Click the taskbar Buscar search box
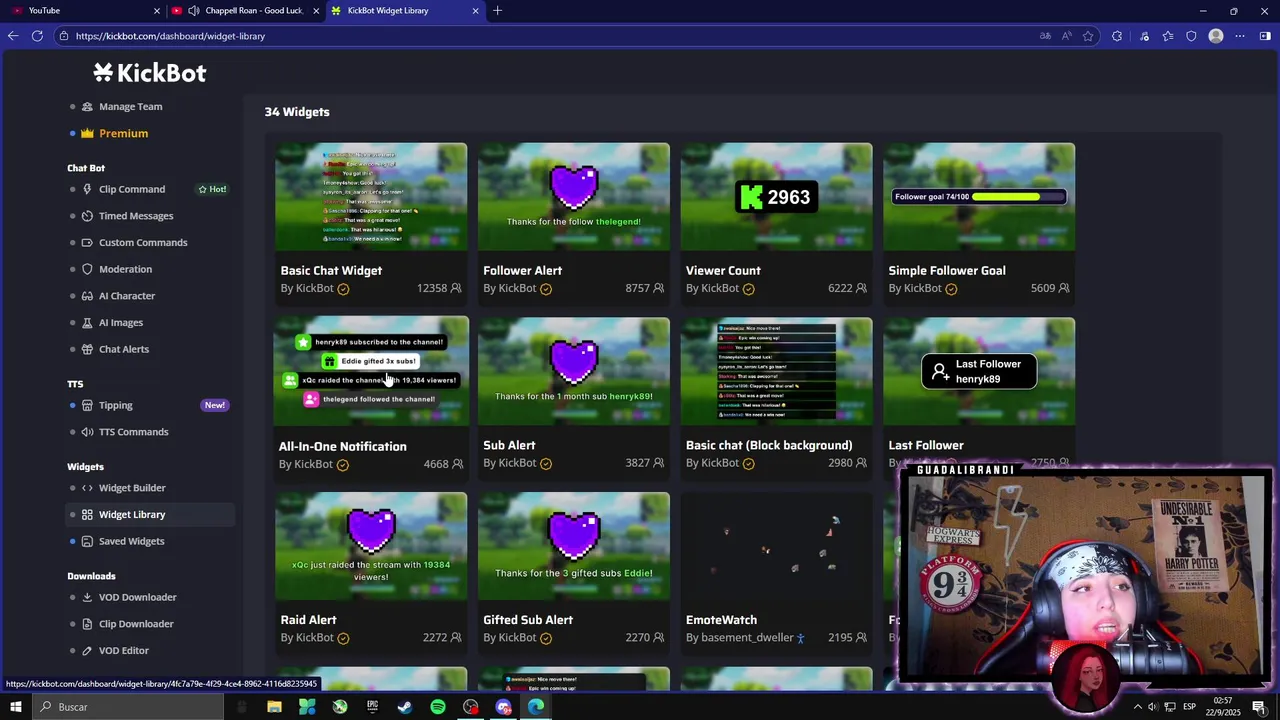The height and width of the screenshot is (720, 1280). tap(128, 707)
